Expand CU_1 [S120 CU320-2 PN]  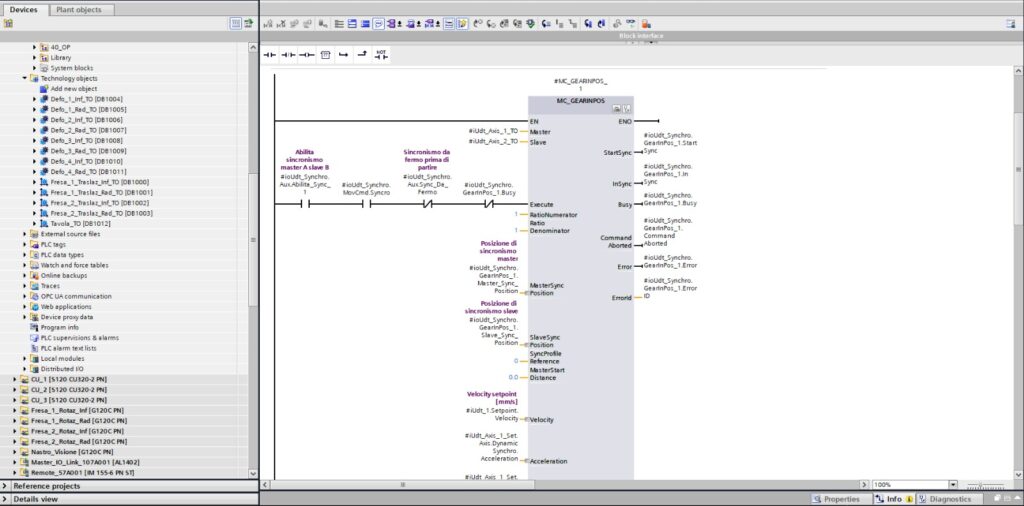coord(15,379)
